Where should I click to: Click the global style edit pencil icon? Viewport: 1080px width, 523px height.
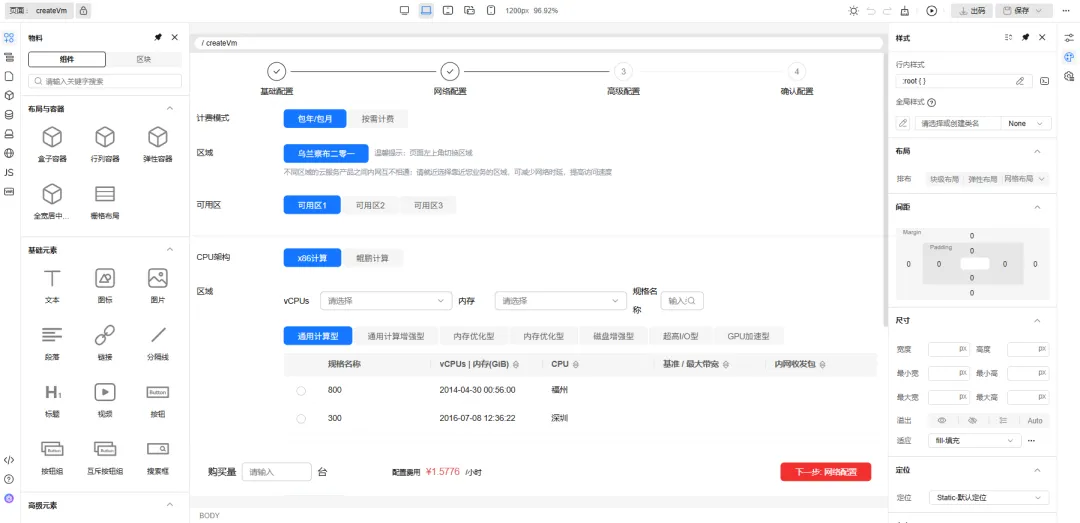[x=902, y=123]
